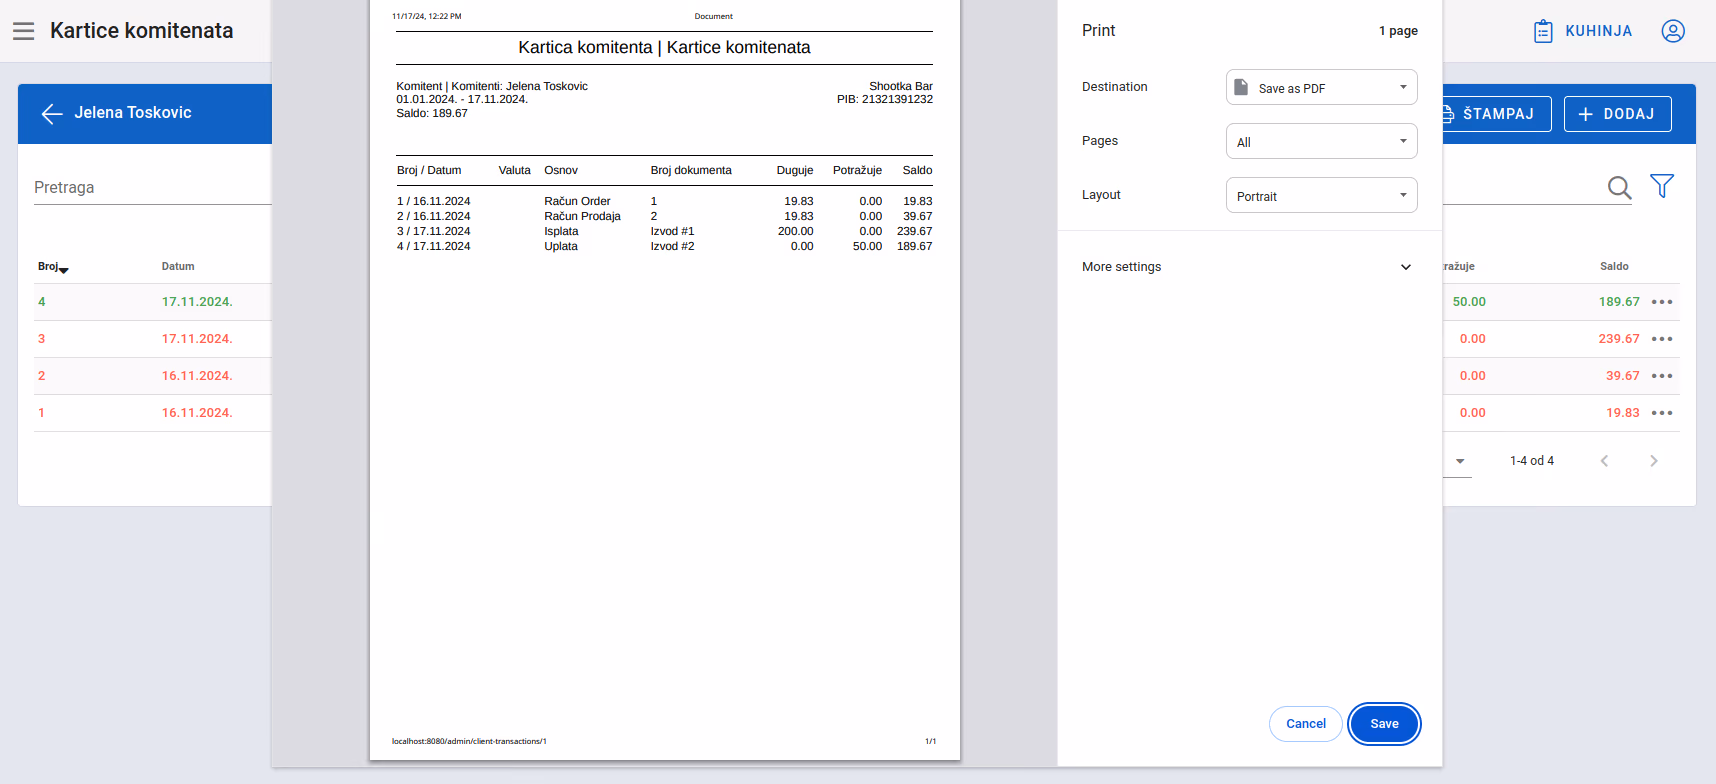Click the Saldo column header
The image size is (1716, 784).
point(1614,267)
